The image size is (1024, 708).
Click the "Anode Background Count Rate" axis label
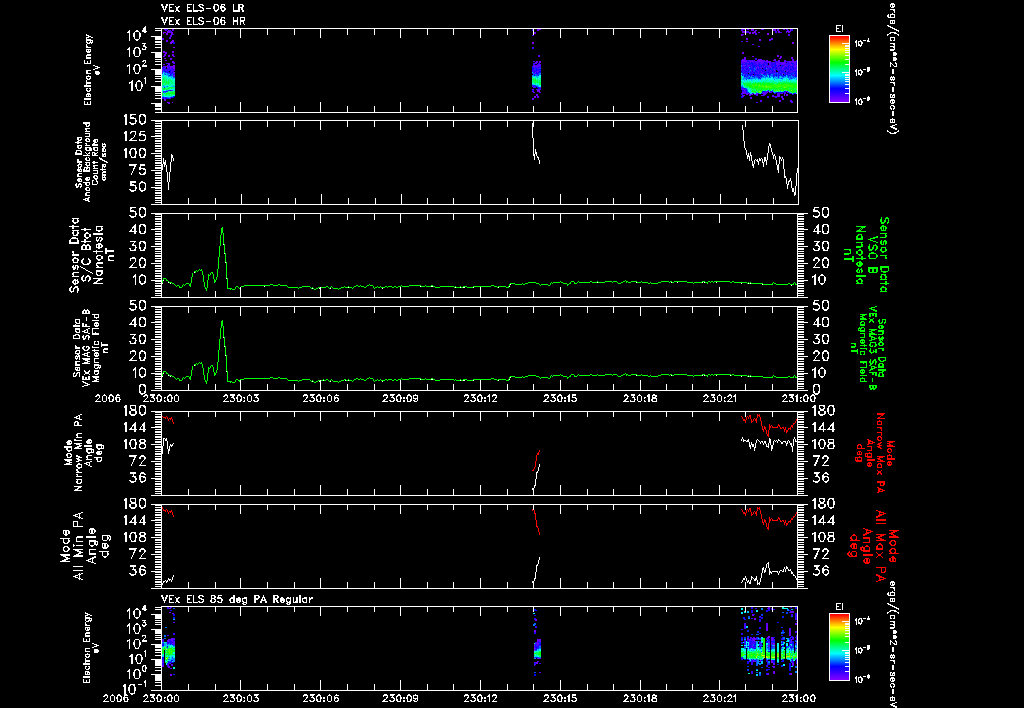(x=91, y=162)
